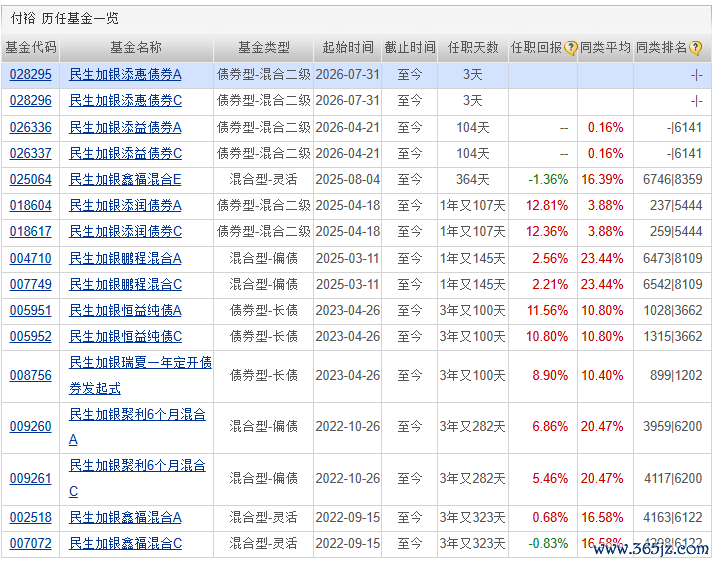Select the -1.36% return value
This screenshot has width=716, height=564.
pyautogui.click(x=548, y=179)
